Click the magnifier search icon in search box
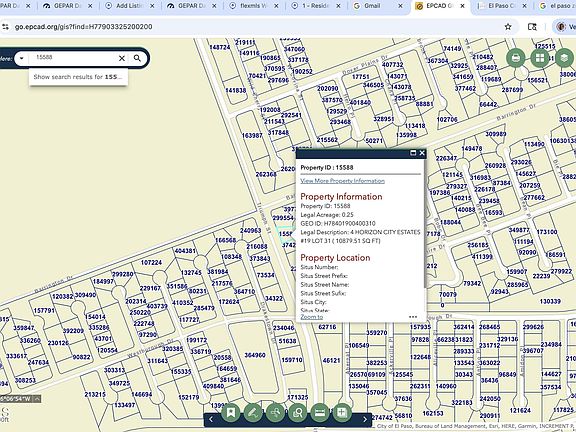The height and width of the screenshot is (432, 576). coord(137,58)
